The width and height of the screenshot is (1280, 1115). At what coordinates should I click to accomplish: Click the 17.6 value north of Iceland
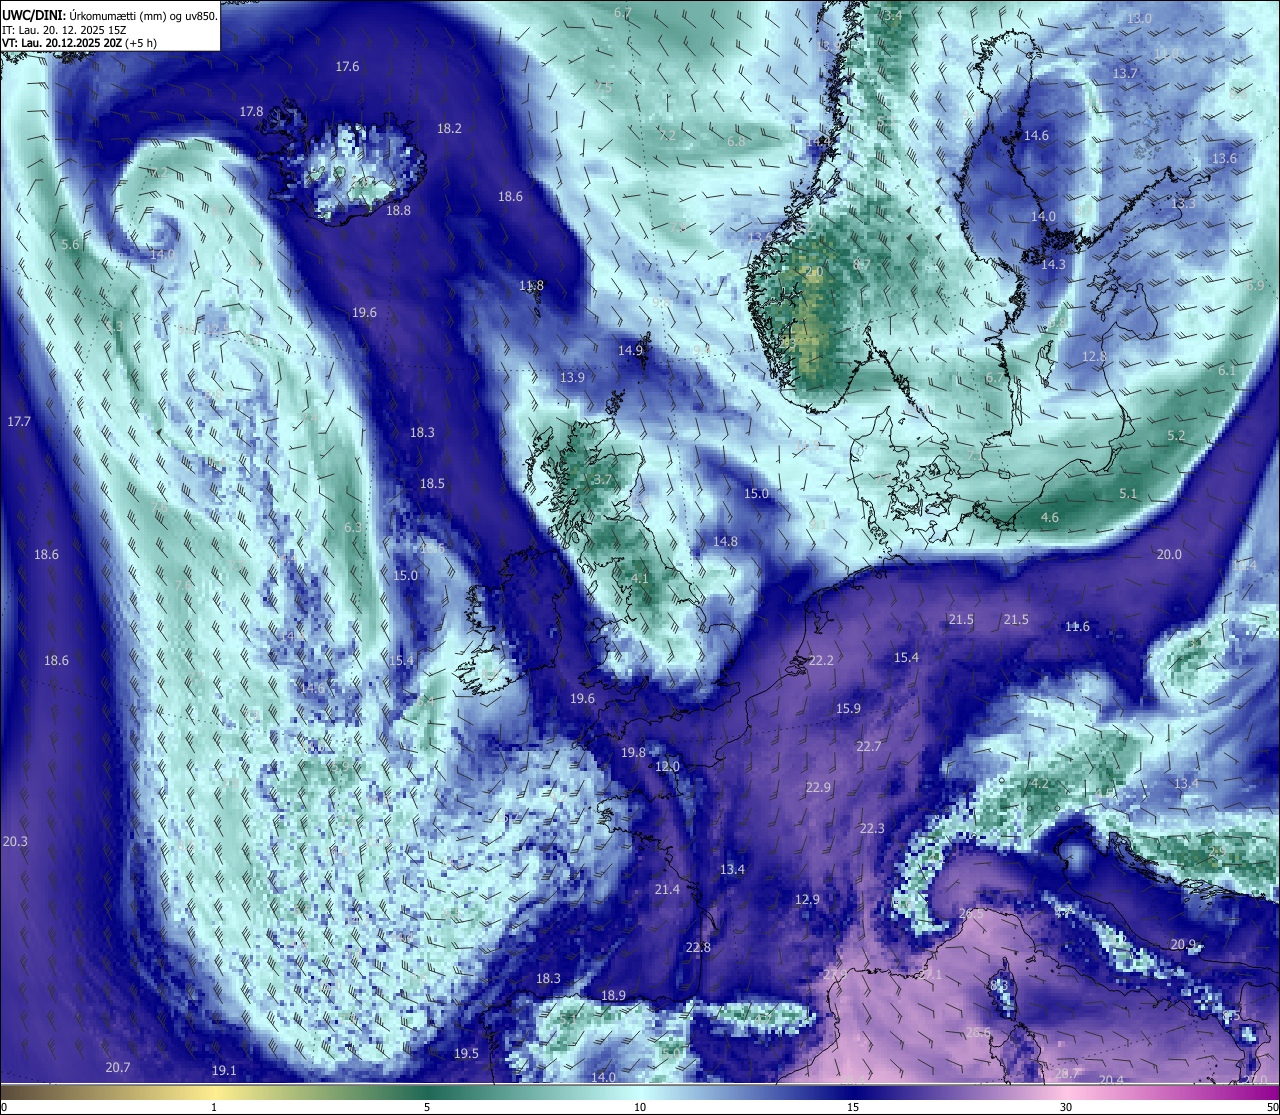click(347, 67)
